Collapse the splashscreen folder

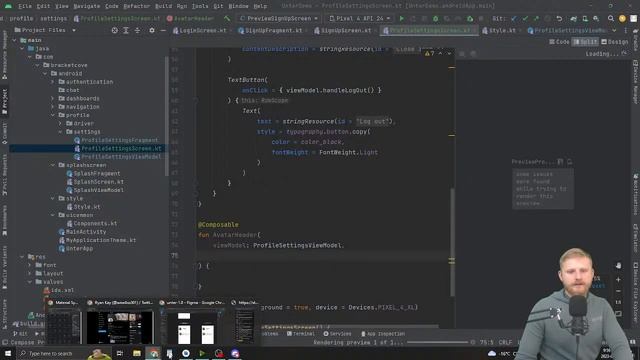coord(53,165)
